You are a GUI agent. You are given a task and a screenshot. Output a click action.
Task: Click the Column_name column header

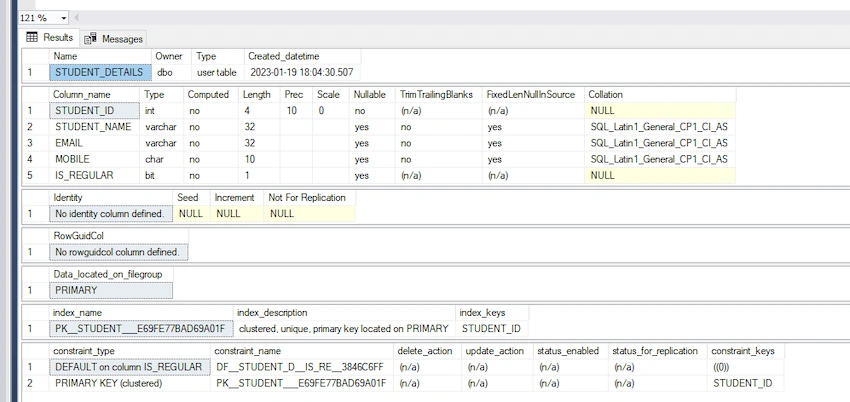coord(94,94)
